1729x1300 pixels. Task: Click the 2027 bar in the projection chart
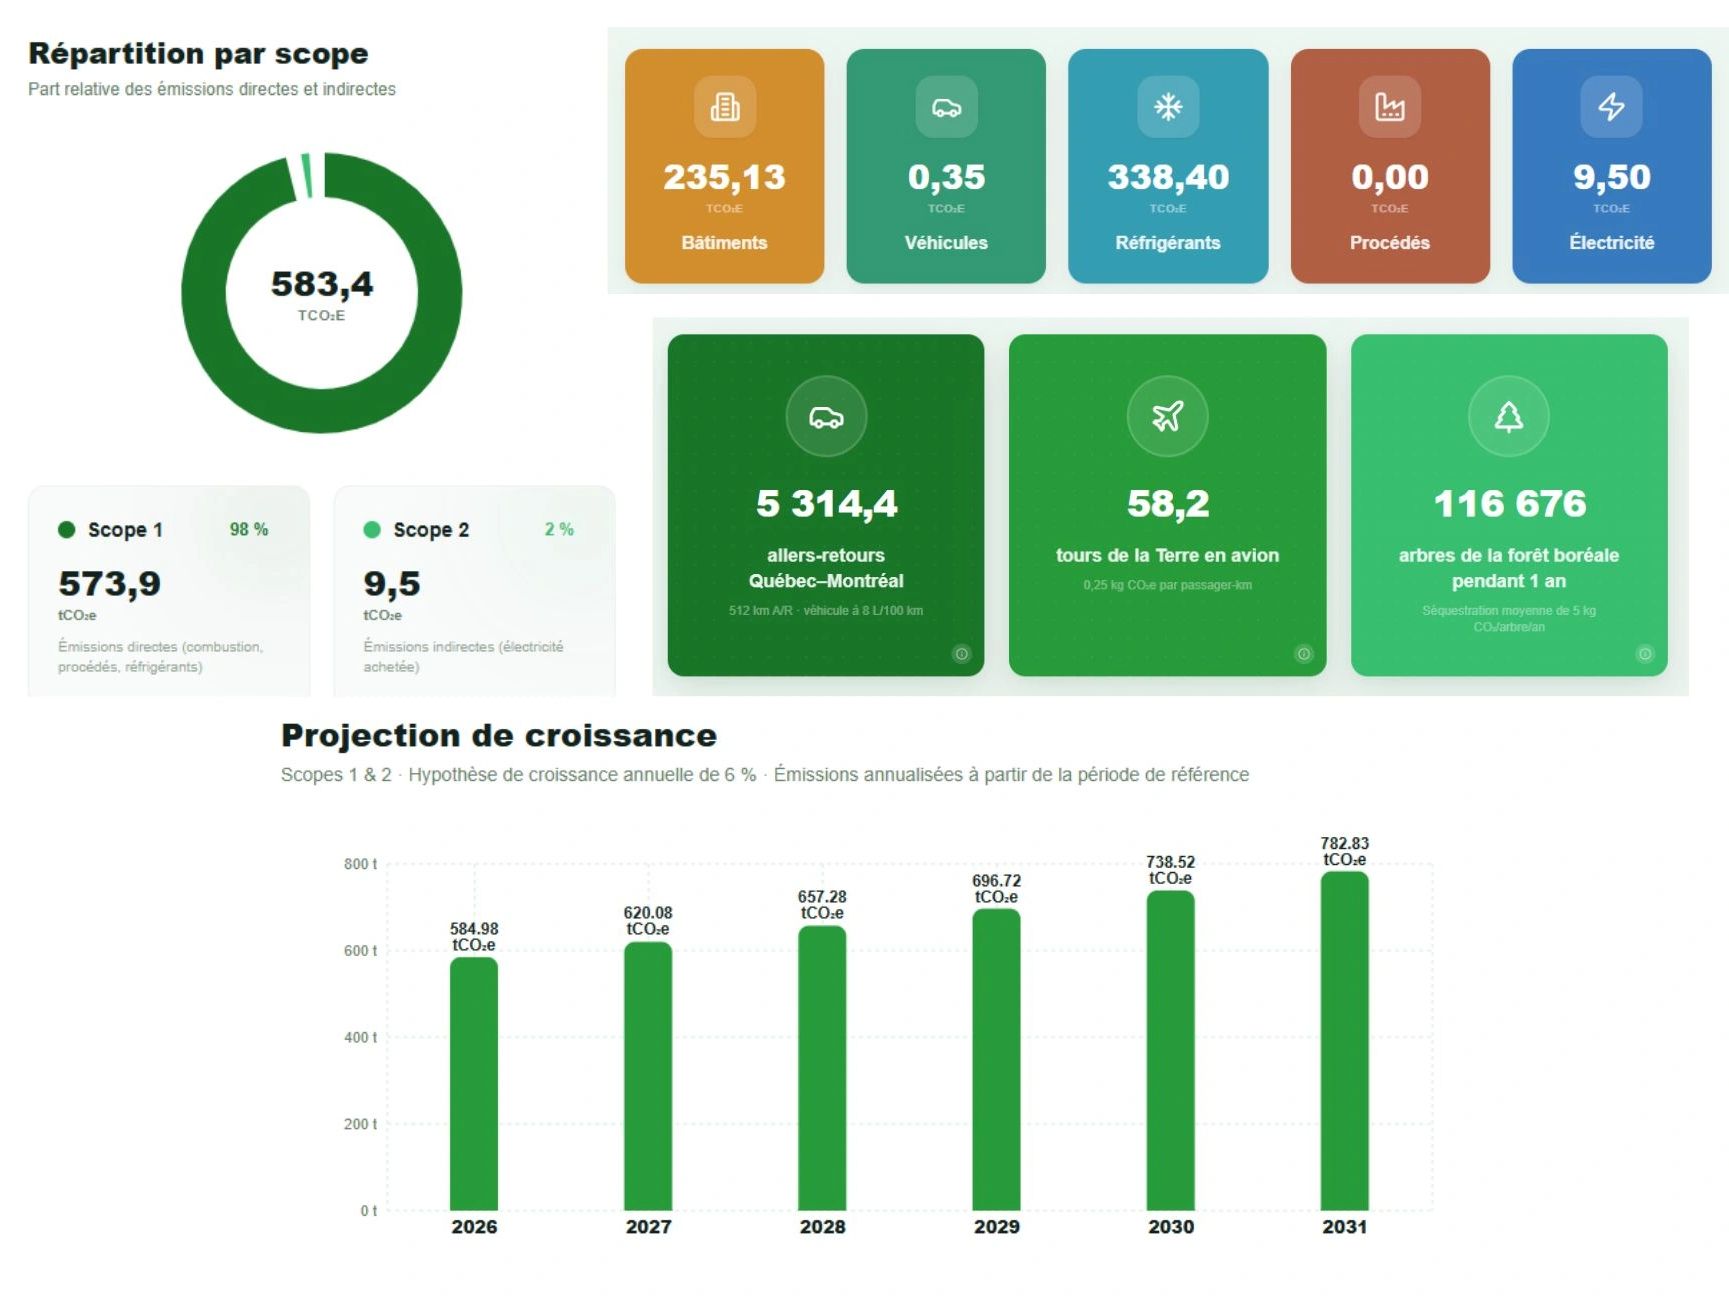pyautogui.click(x=648, y=1076)
